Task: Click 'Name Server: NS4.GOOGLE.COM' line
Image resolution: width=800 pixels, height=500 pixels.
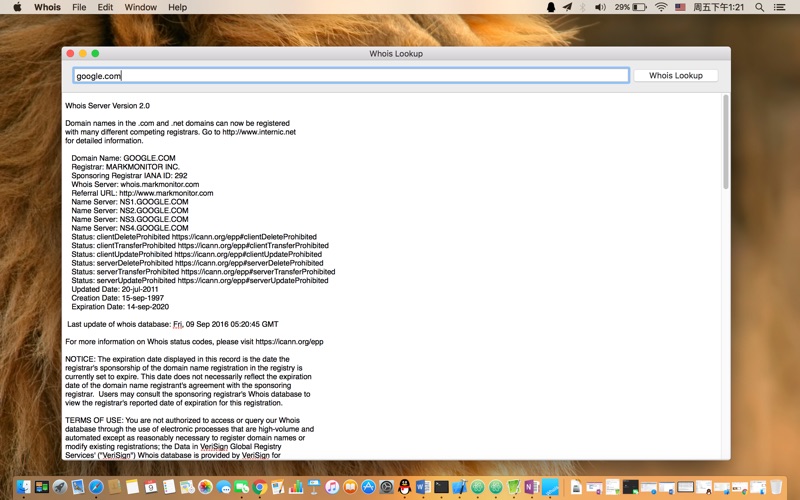Action: click(x=130, y=228)
